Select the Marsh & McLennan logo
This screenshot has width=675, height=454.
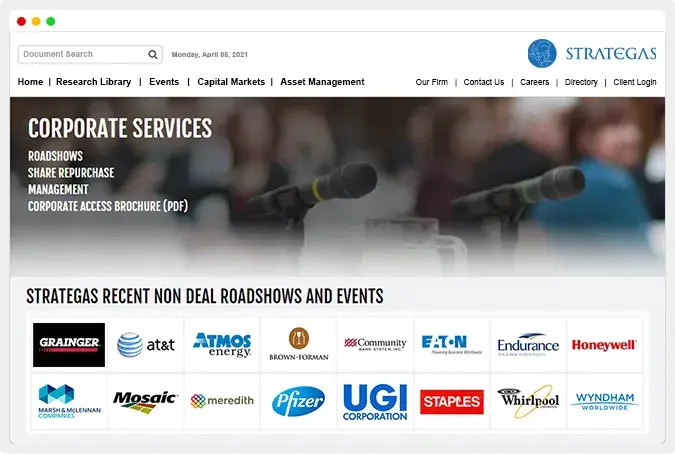(x=69, y=401)
